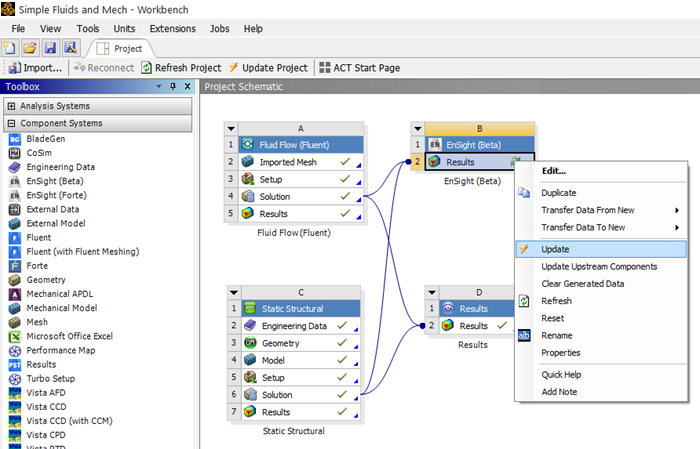Select Fluent (with Fluent Meshing) icon
Screen dimensions: 700x449
point(15,252)
